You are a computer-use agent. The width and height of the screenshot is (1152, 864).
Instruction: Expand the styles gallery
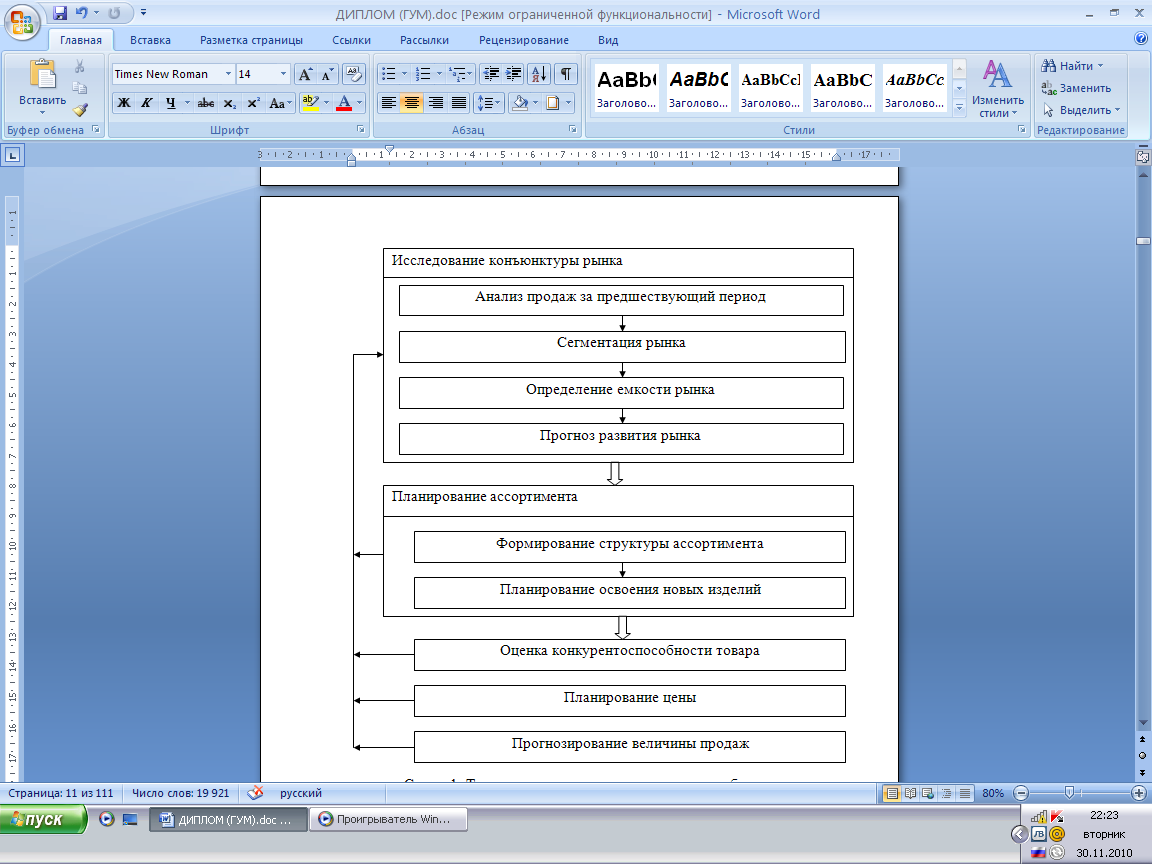coord(960,107)
